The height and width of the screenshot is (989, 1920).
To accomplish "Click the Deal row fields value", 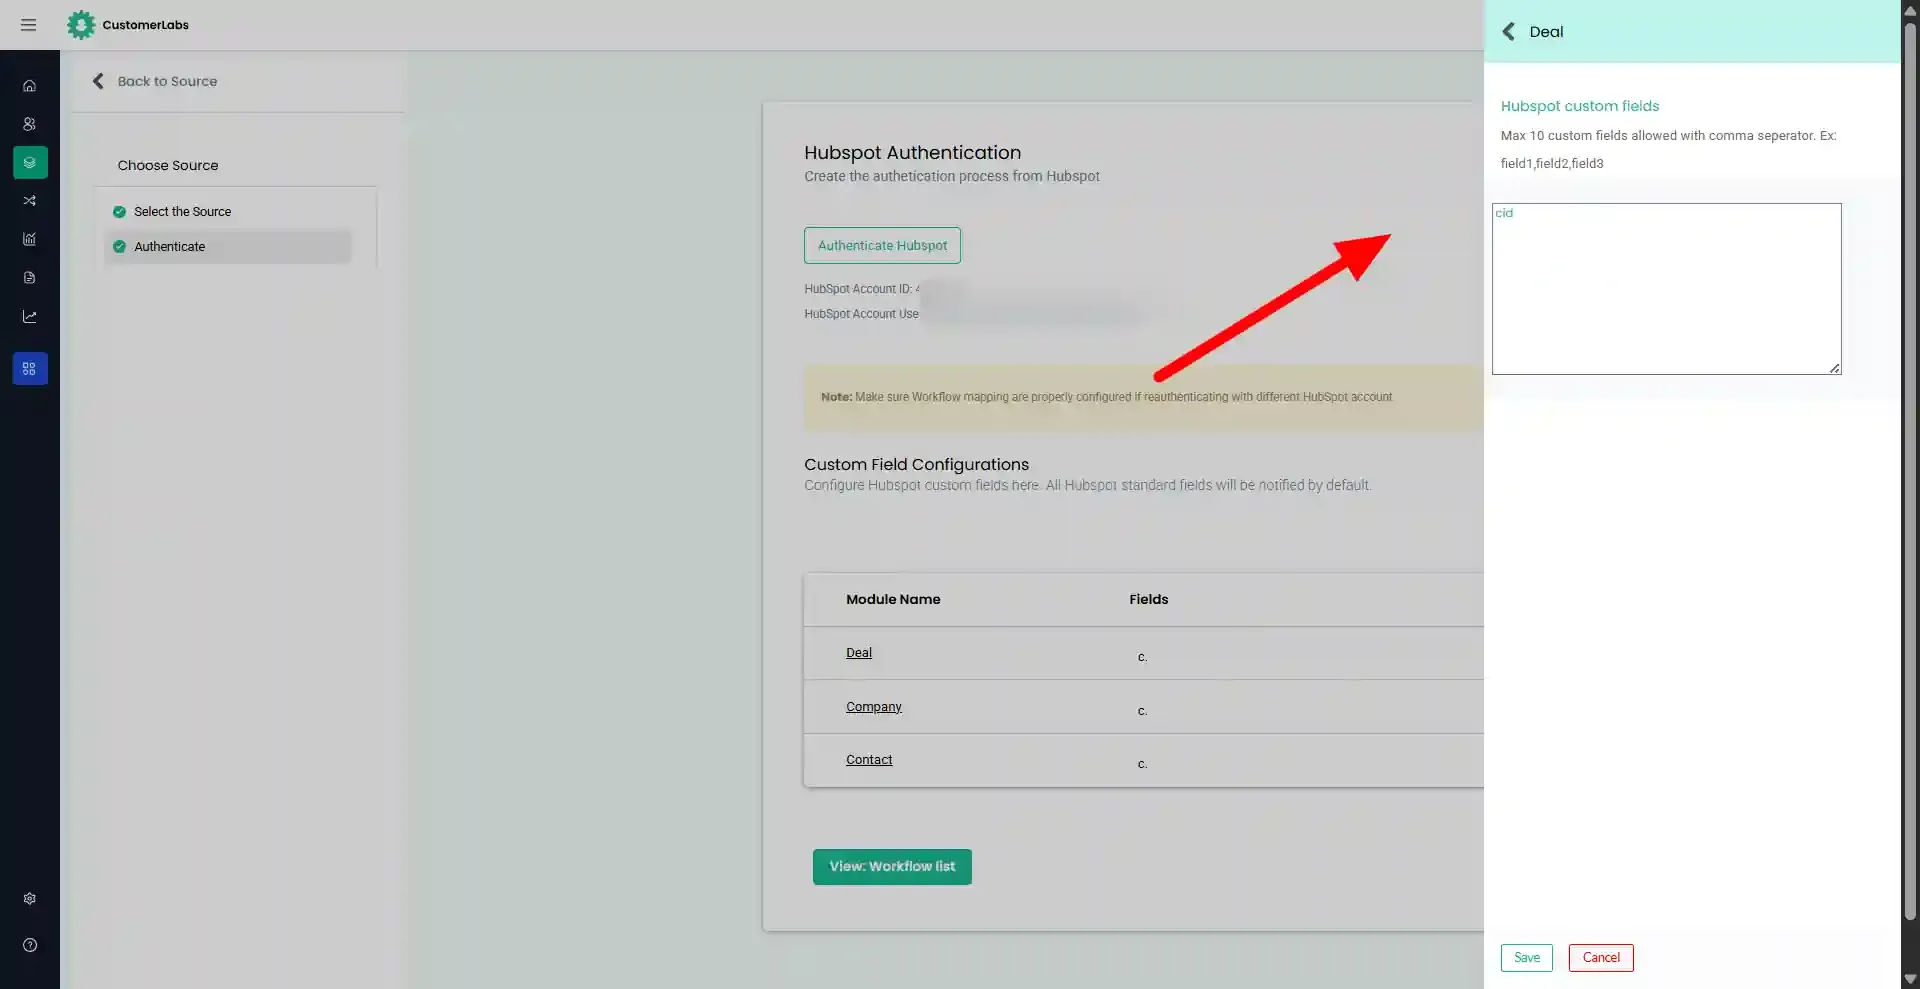I will click(1142, 657).
